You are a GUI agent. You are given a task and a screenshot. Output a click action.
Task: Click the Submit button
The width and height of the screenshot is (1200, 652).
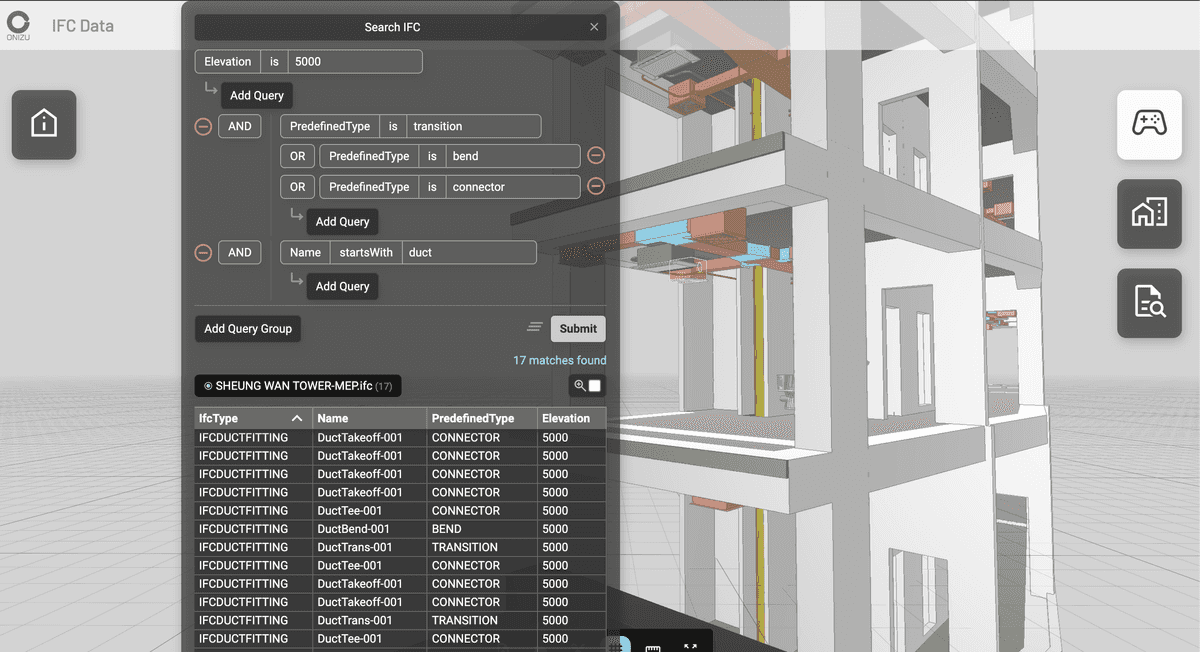578,329
